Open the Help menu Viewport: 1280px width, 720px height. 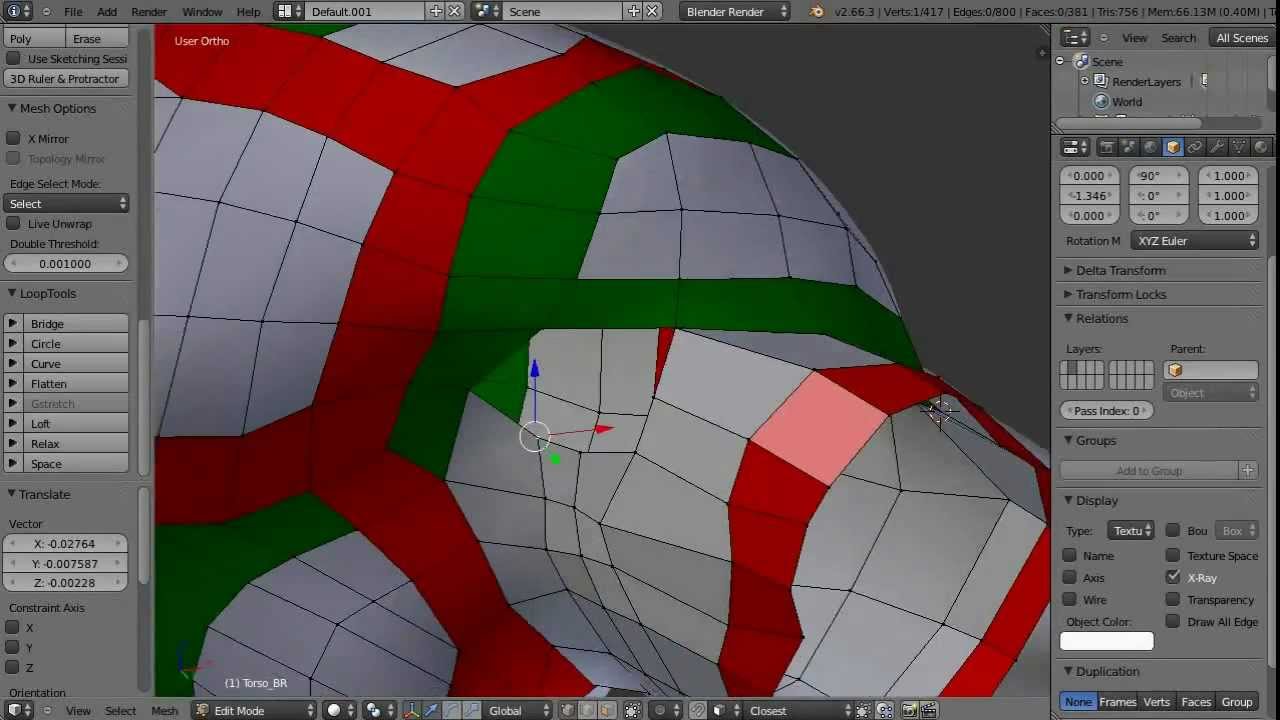(x=248, y=11)
